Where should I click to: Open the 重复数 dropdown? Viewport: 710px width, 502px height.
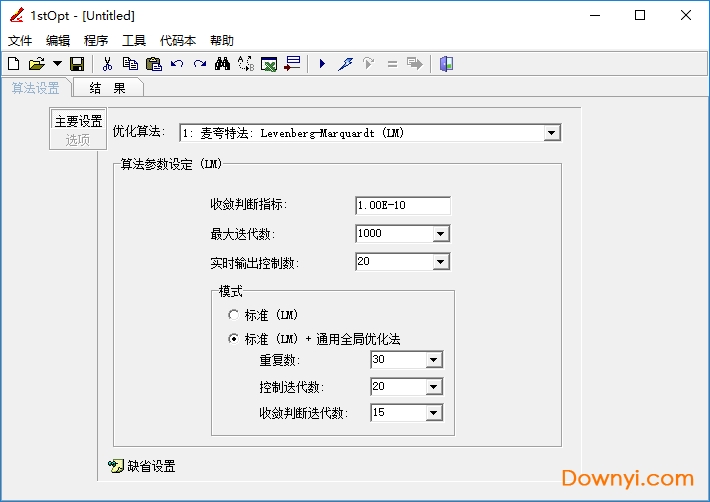[x=433, y=361]
